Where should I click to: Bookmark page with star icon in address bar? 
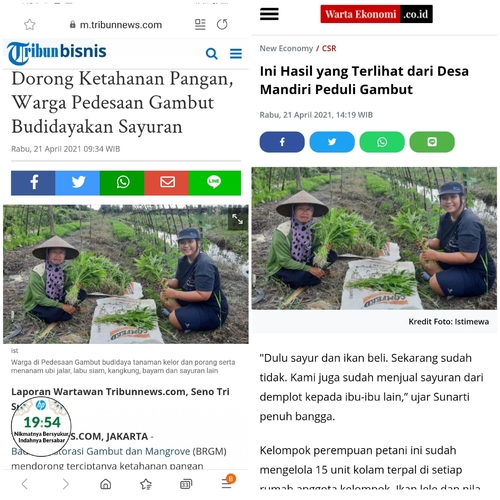pyautogui.click(x=30, y=25)
